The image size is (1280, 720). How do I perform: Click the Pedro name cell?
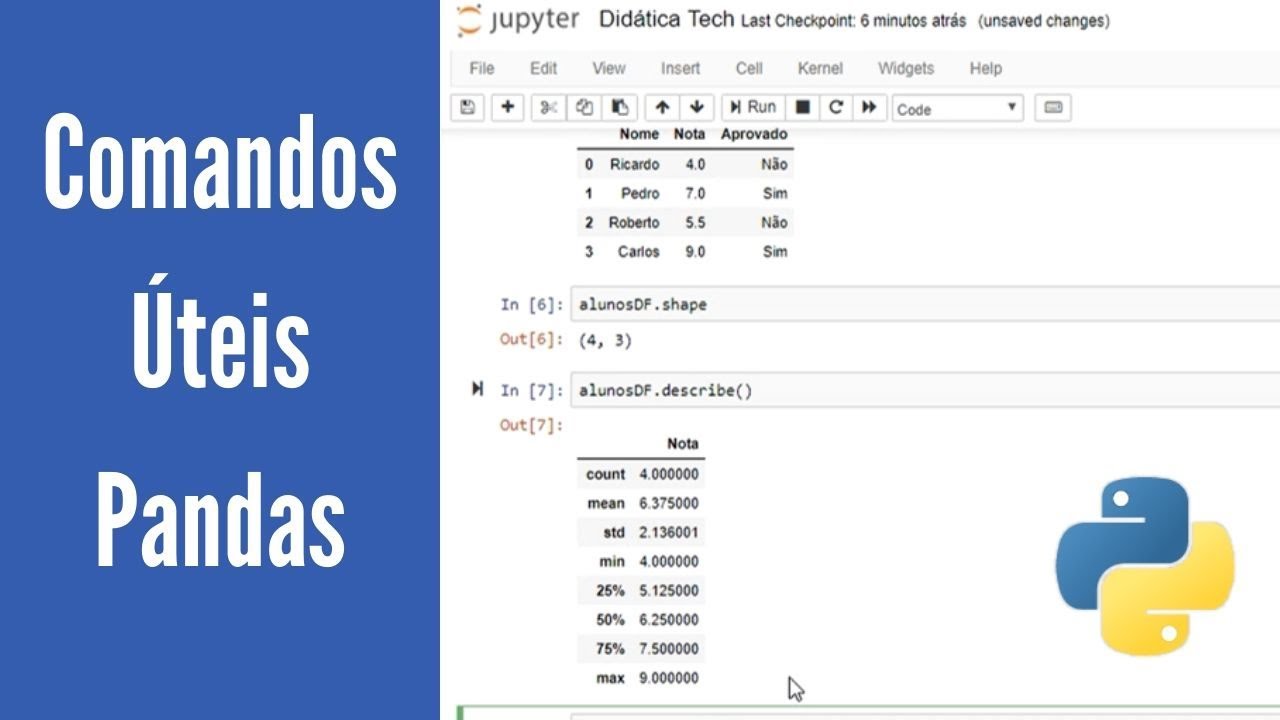coord(640,193)
